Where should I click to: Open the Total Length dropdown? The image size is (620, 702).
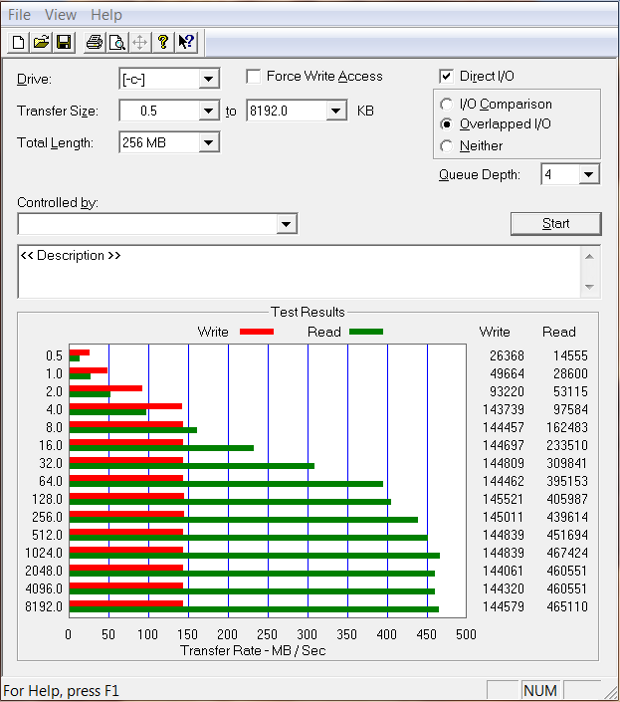point(208,143)
